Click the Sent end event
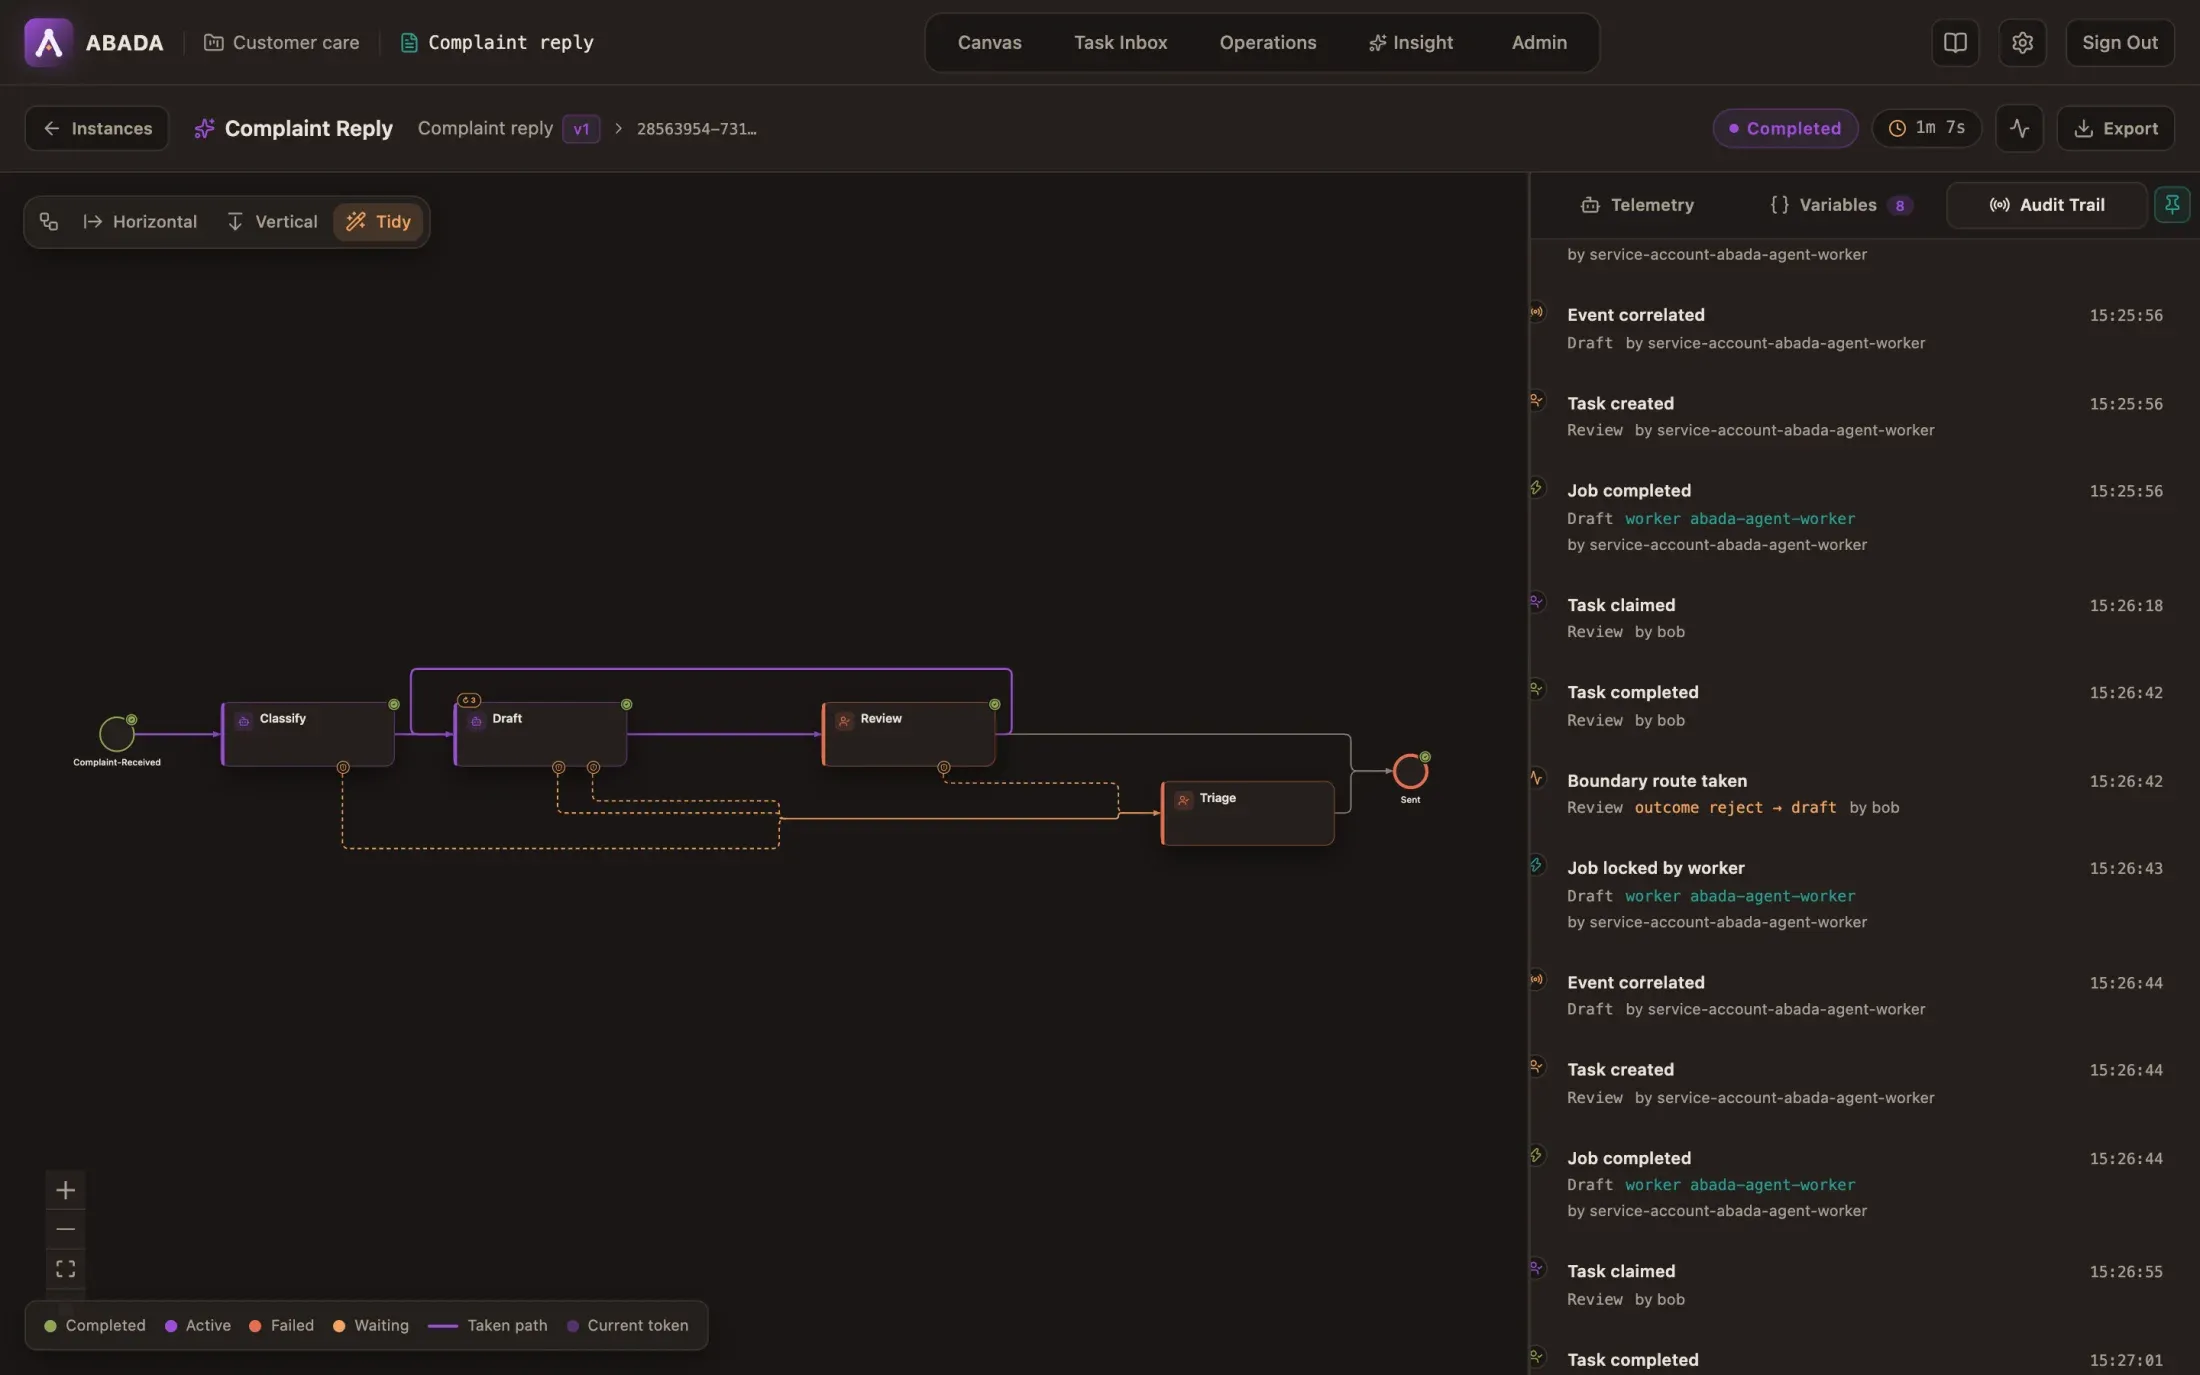 point(1410,771)
